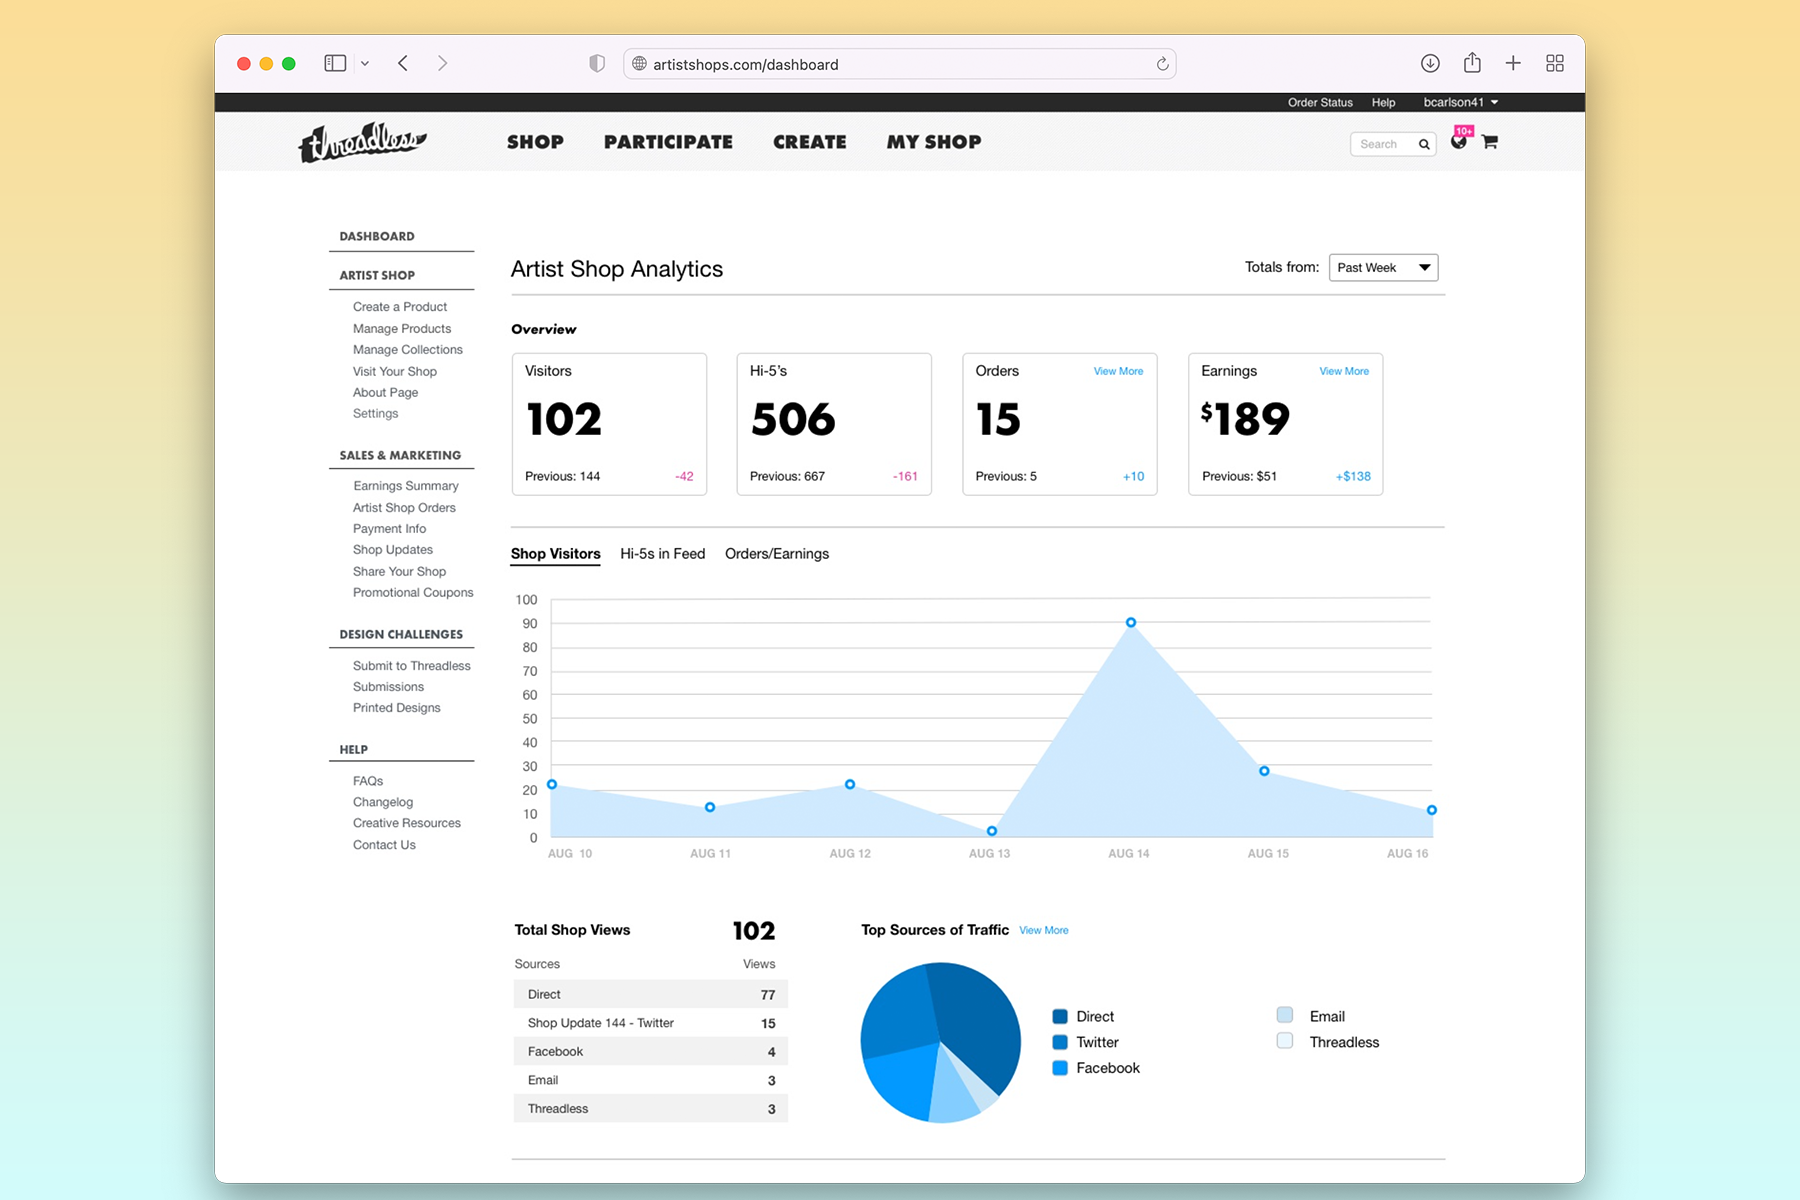
Task: Open Share Your Shop link
Action: click(400, 571)
